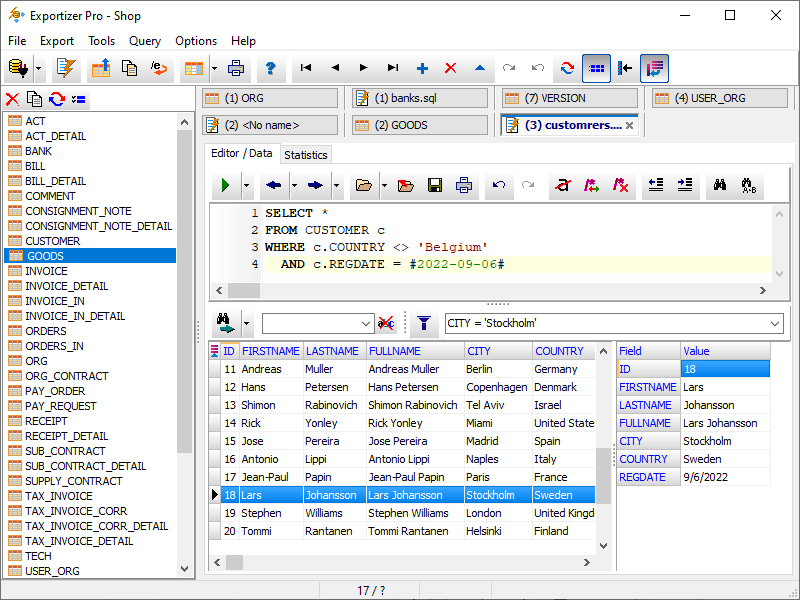Viewport: 800px width, 600px height.
Task: Click unindent lines icon in editor
Action: tap(656, 186)
